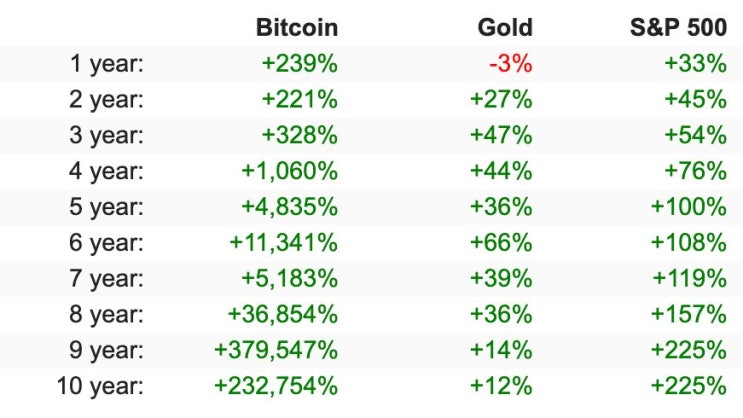Click Bitcoin's +379,547% nine-year return
743x418 pixels.
[276, 350]
